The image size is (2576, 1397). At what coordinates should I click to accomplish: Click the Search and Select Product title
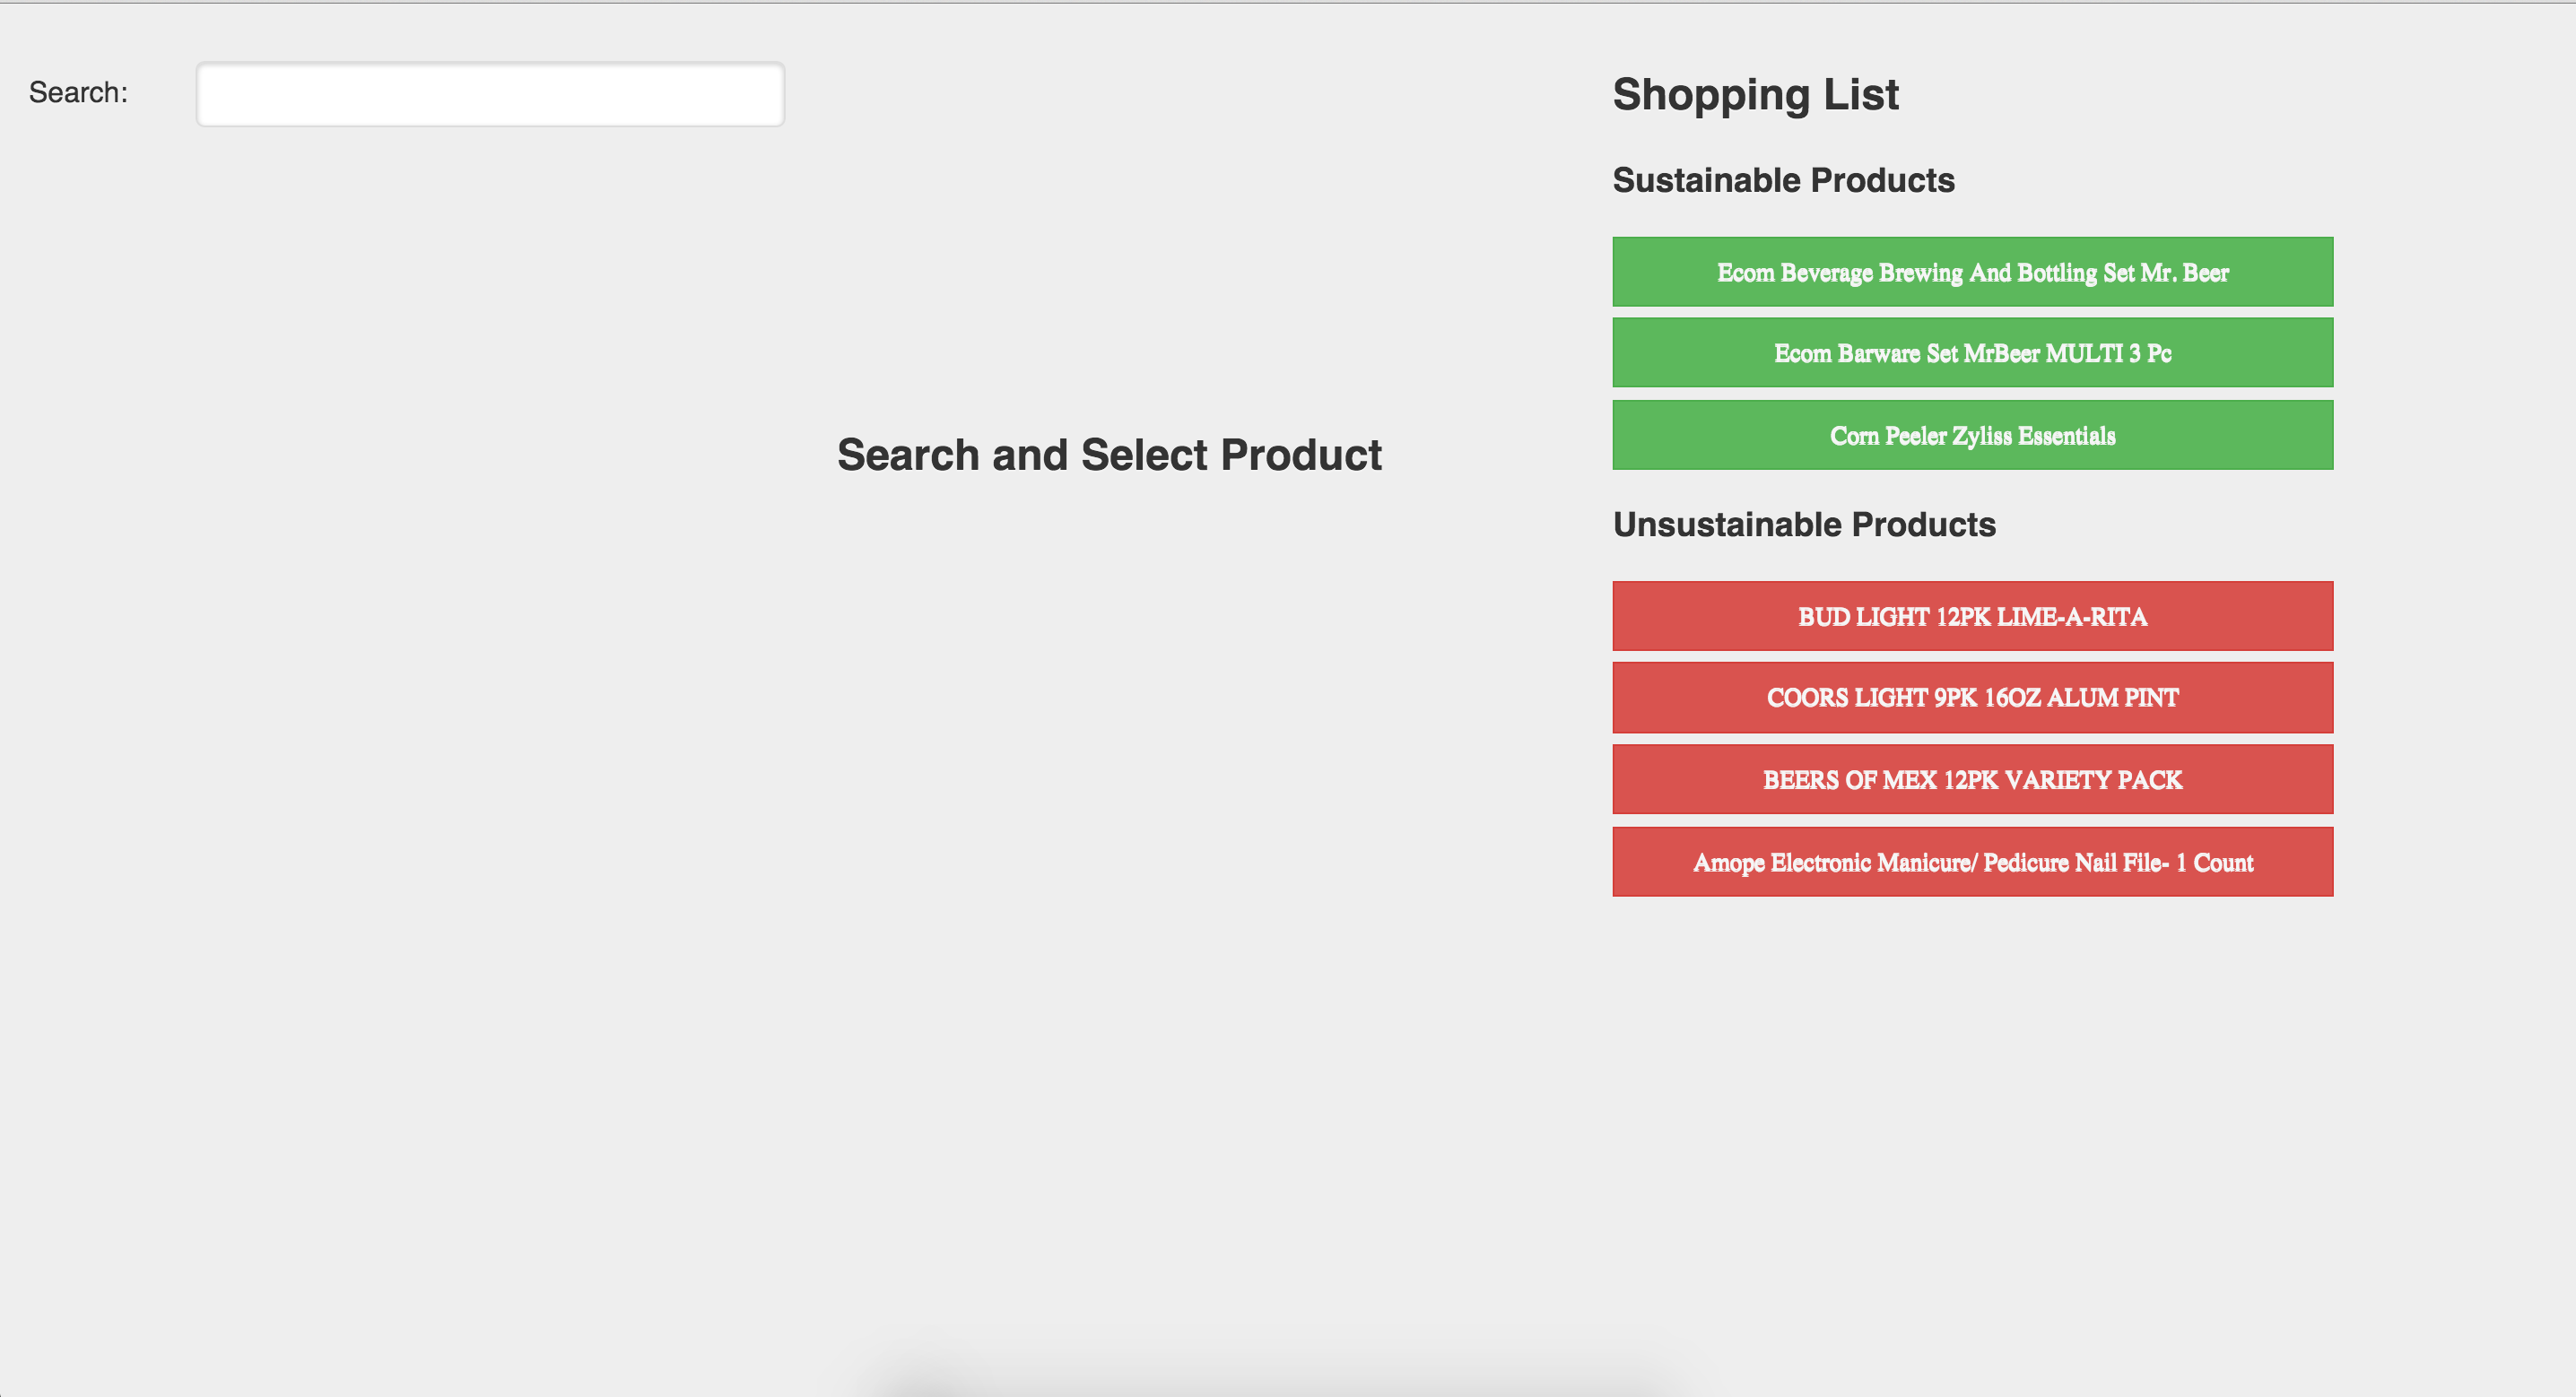point(1109,455)
